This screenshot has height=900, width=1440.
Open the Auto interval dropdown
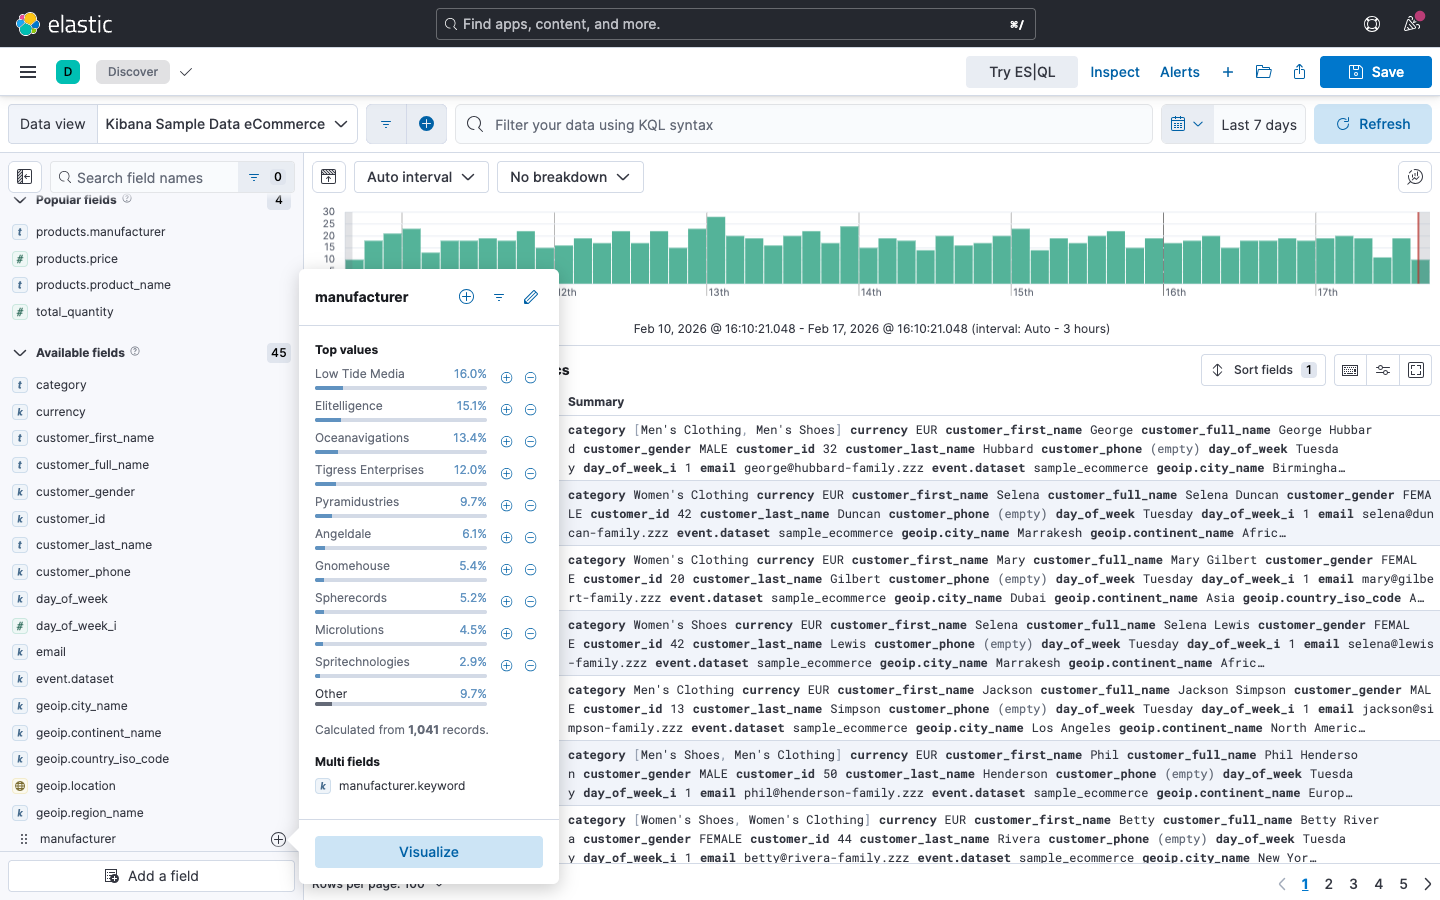coord(421,177)
